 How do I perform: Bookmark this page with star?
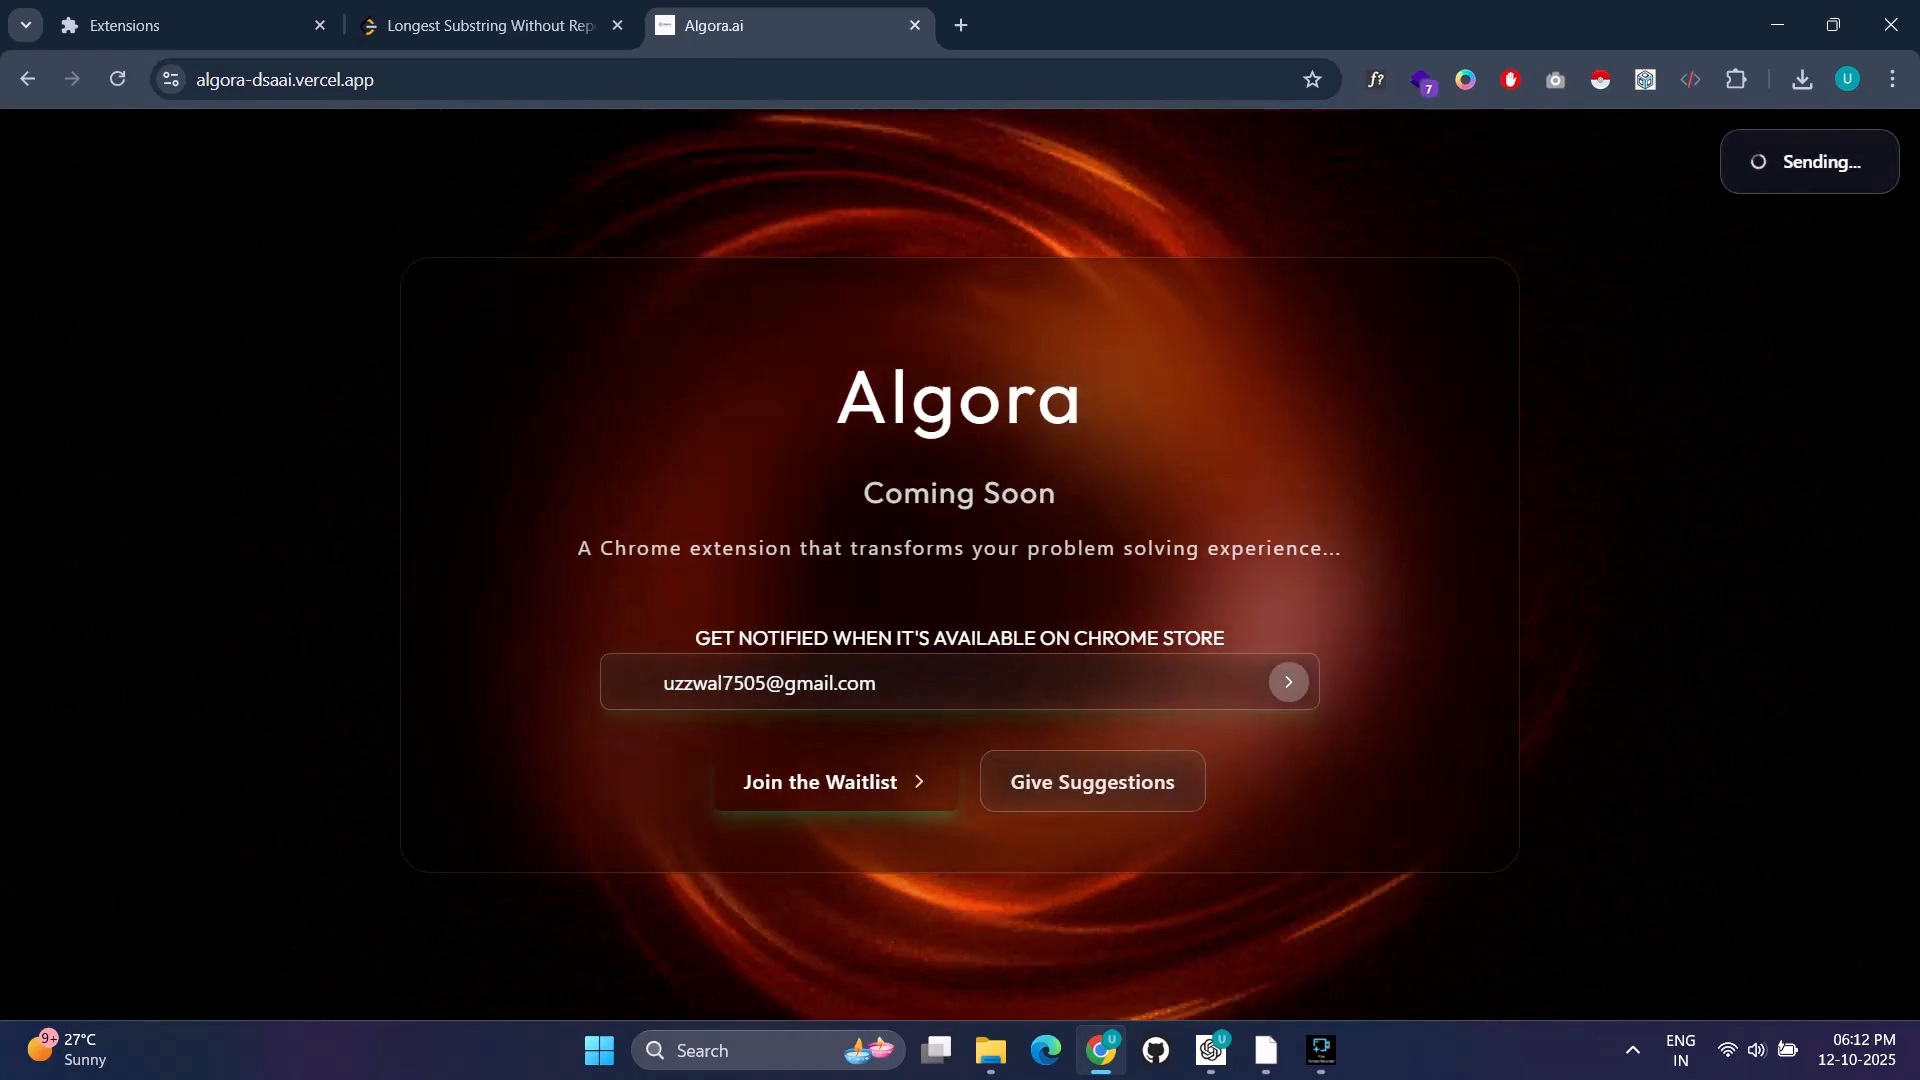(x=1312, y=79)
